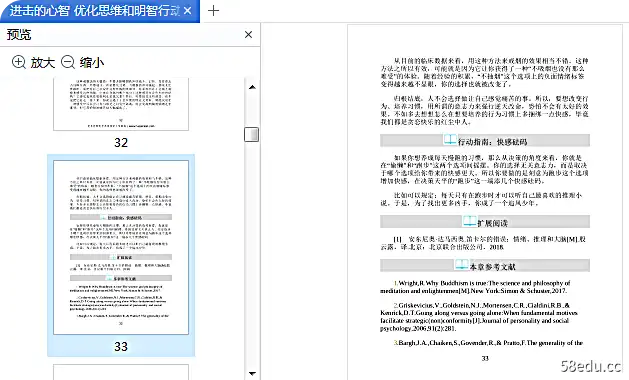Screen dimensions: 629x380
Task: Click the 预览 panel title
Action: [19, 35]
